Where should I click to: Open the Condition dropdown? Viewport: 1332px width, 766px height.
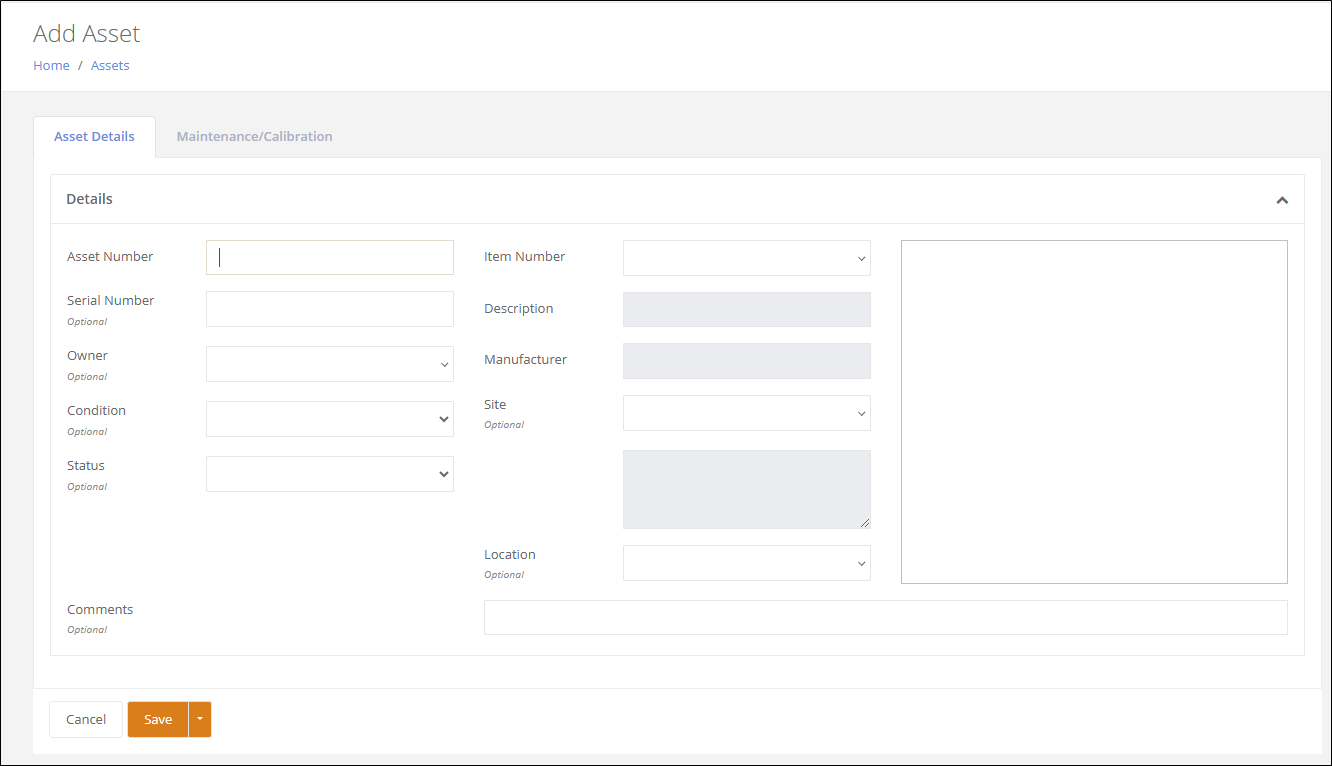pos(330,419)
